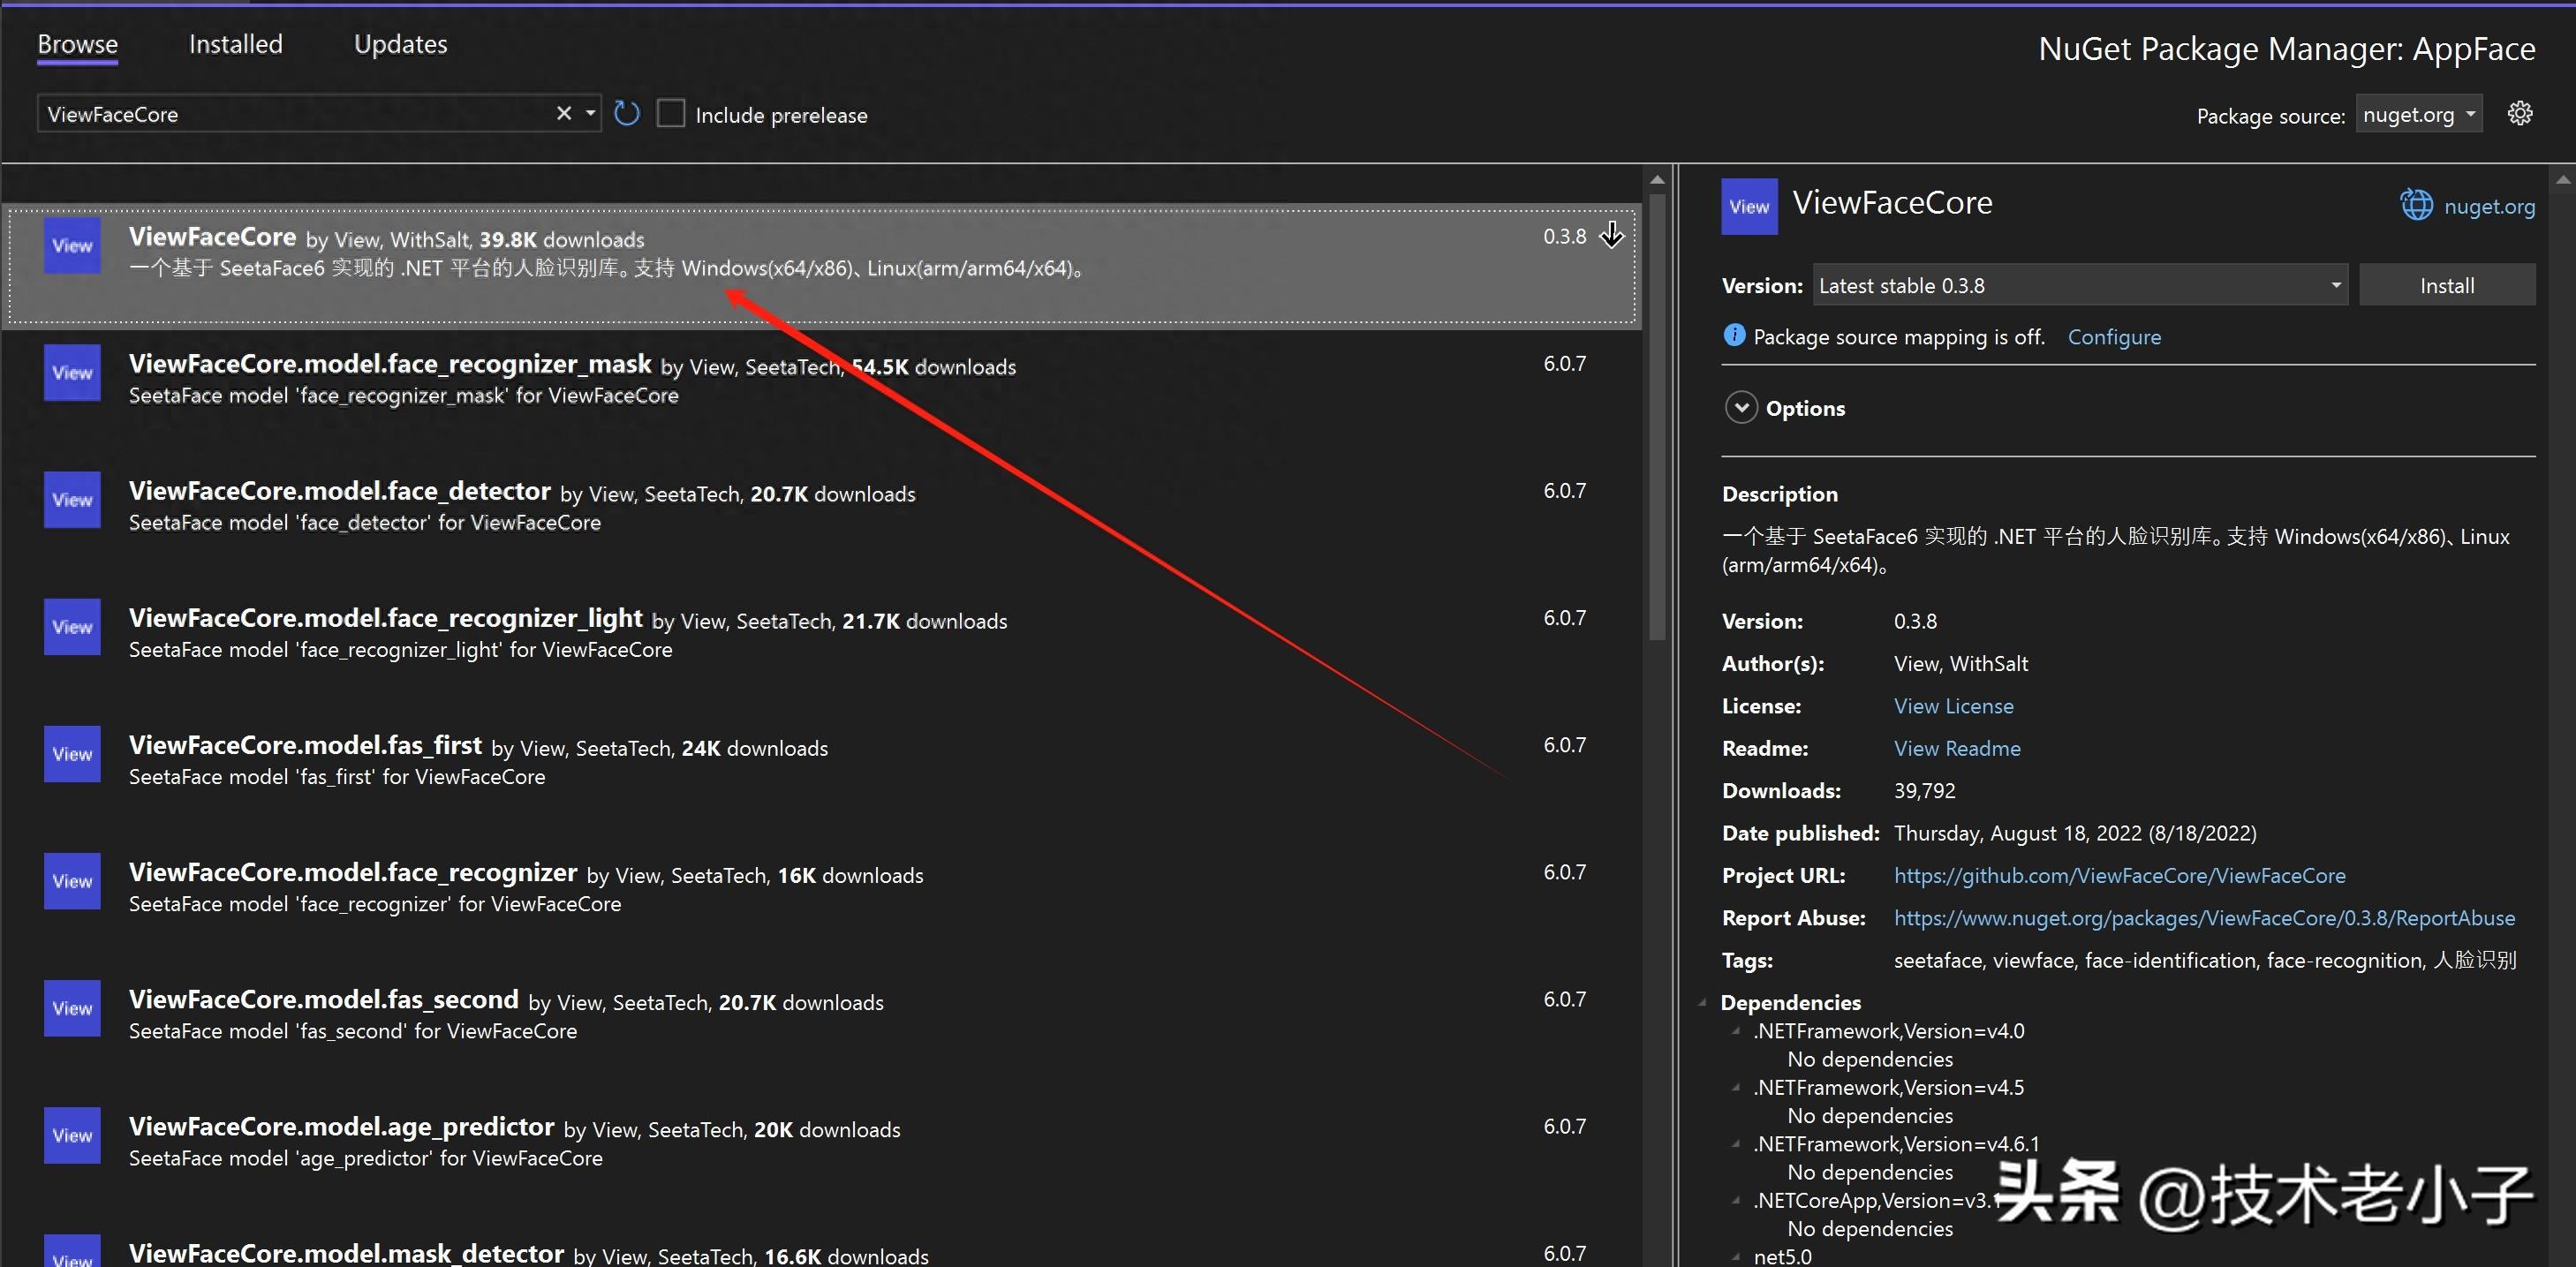
Task: Click the face_detector package icon
Action: [x=72, y=500]
